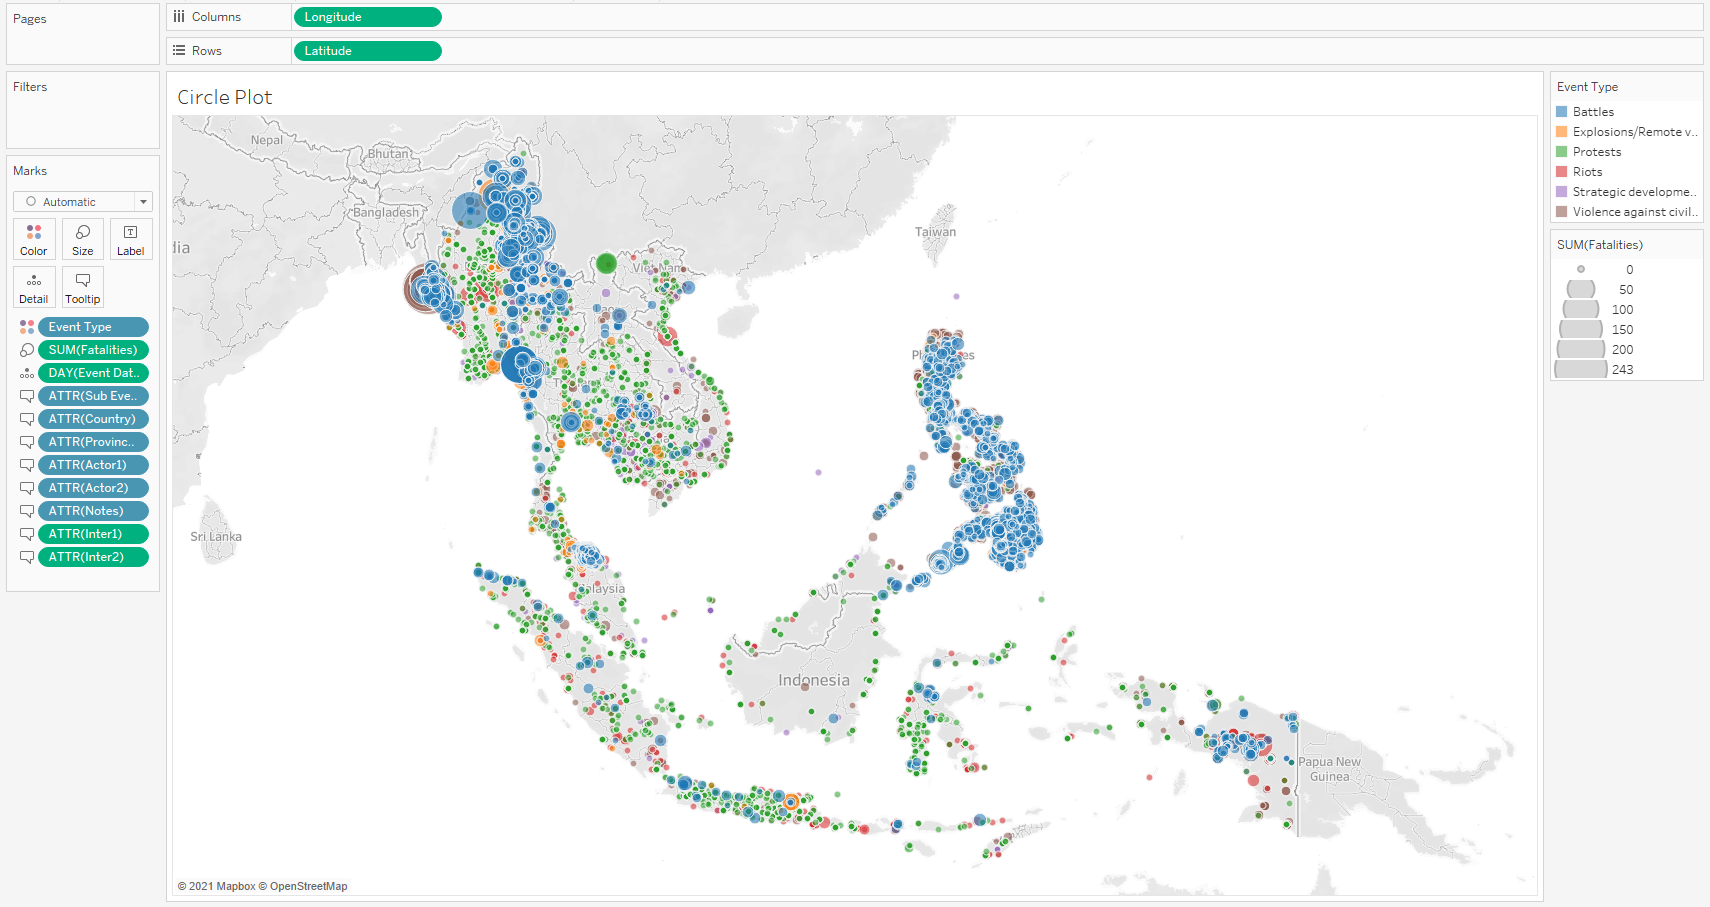This screenshot has height=907, width=1710.
Task: Click the Label button in Marks card
Action: (131, 239)
